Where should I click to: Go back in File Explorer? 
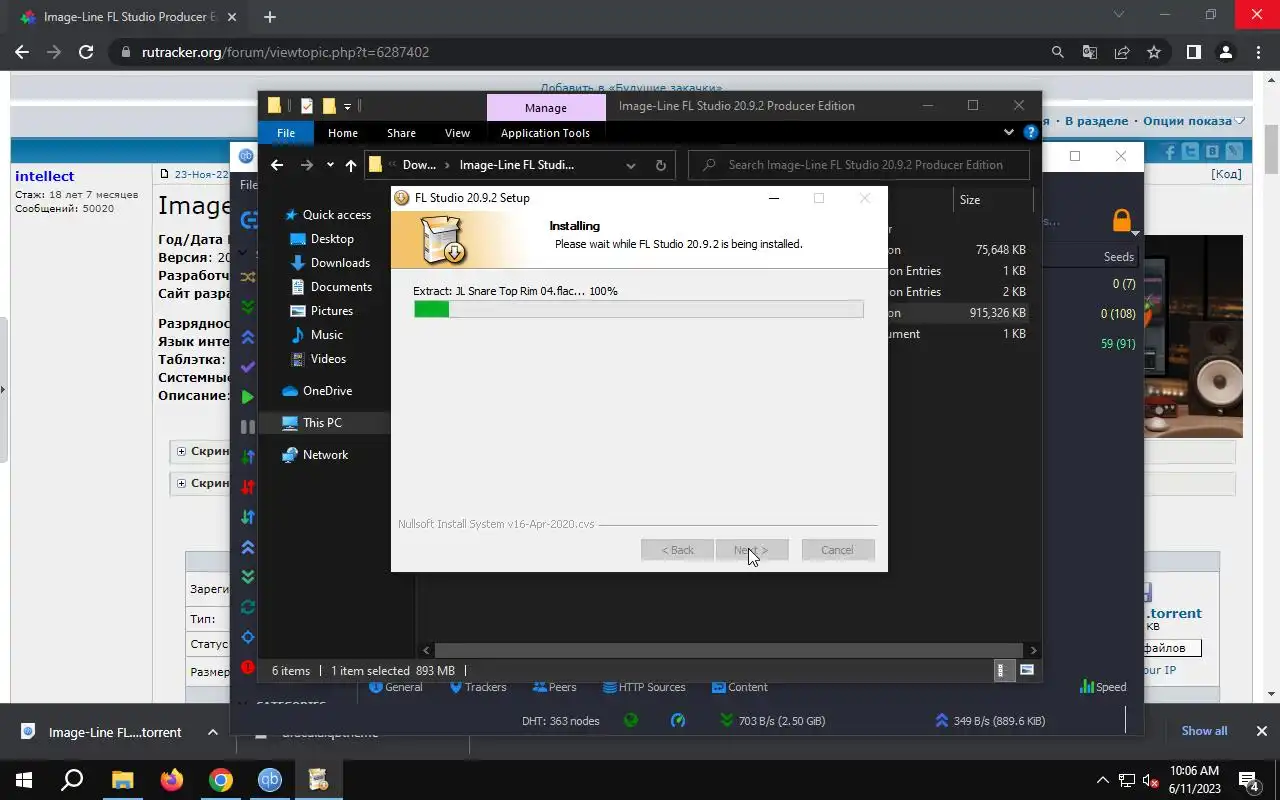pos(277,165)
